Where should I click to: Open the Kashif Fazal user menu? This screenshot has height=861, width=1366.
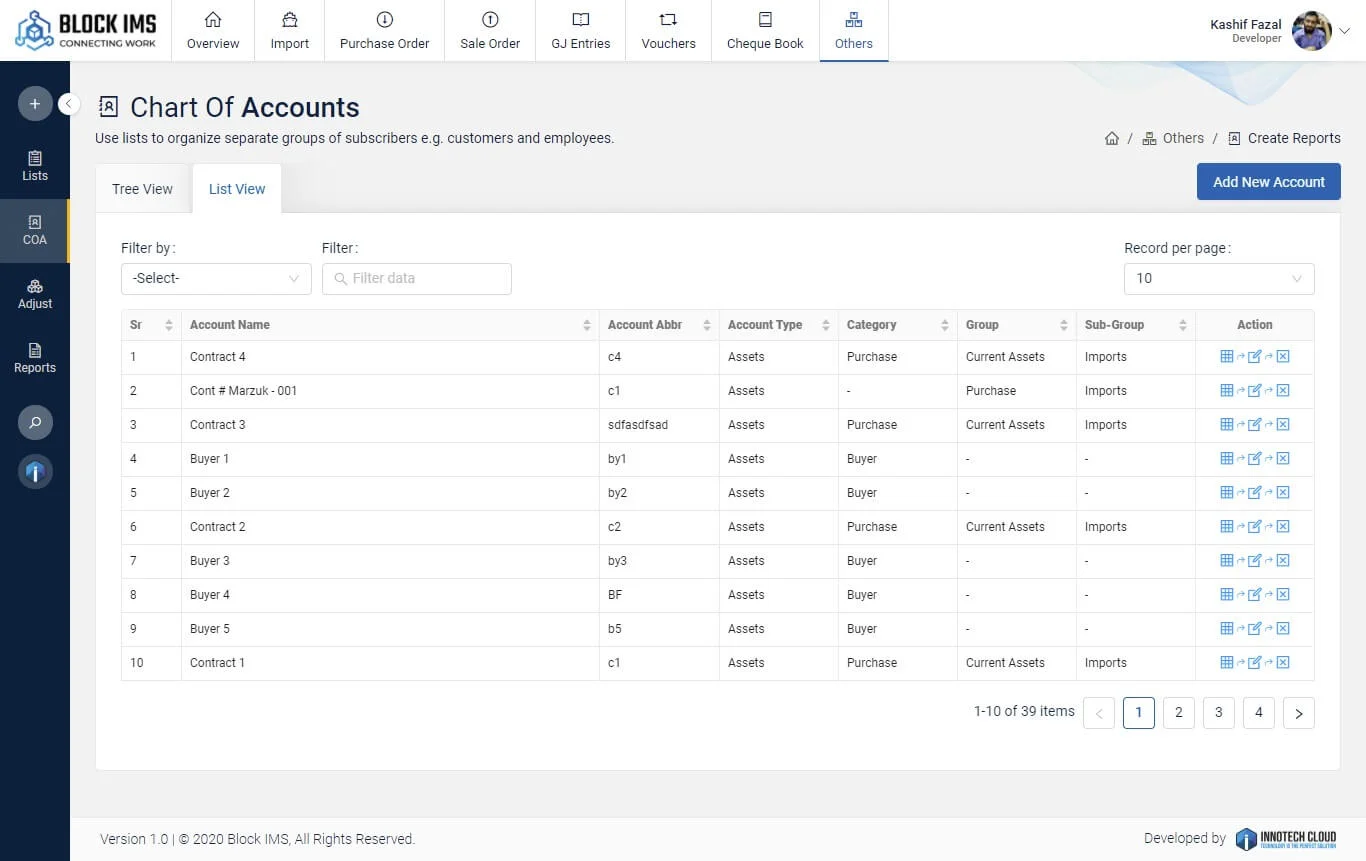(1343, 31)
